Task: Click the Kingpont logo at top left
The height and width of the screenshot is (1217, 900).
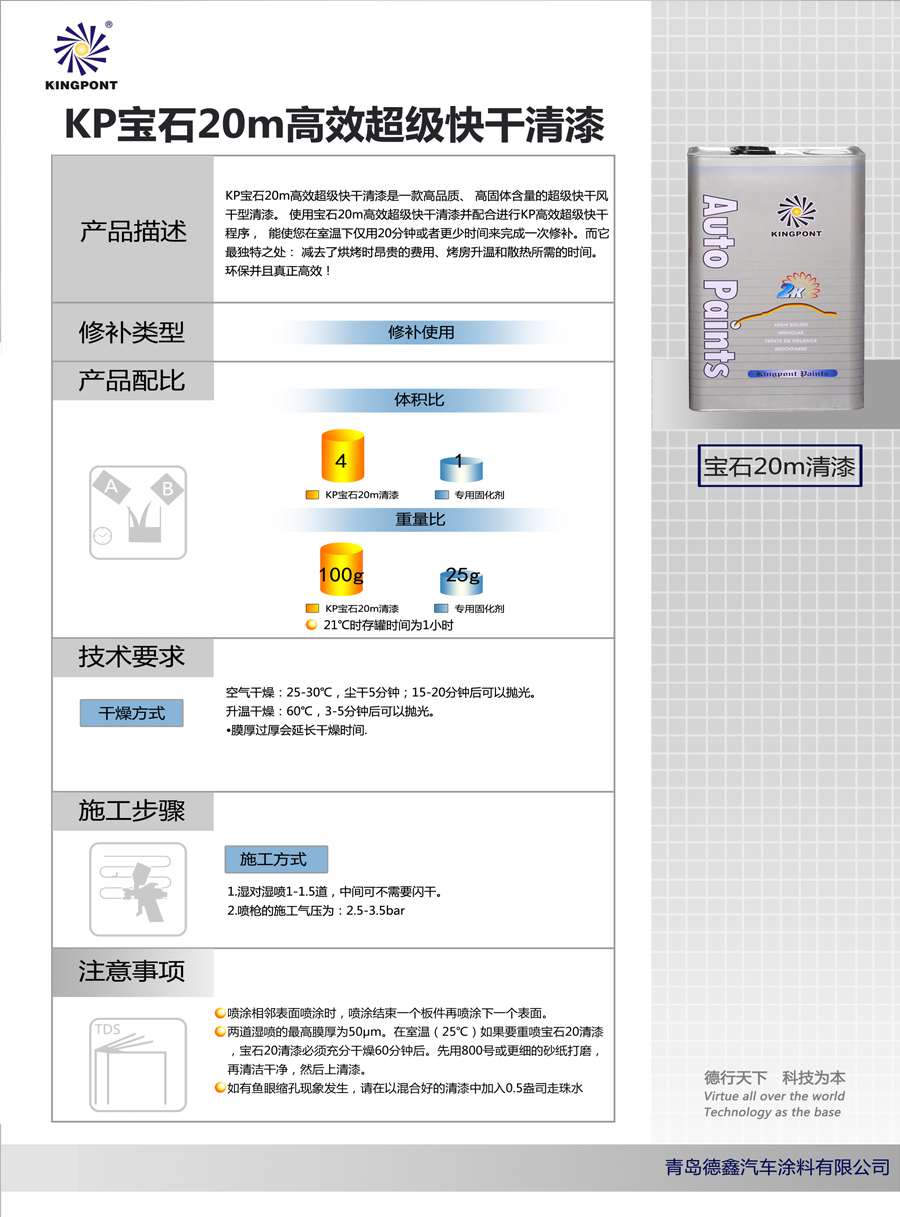Action: click(x=81, y=57)
